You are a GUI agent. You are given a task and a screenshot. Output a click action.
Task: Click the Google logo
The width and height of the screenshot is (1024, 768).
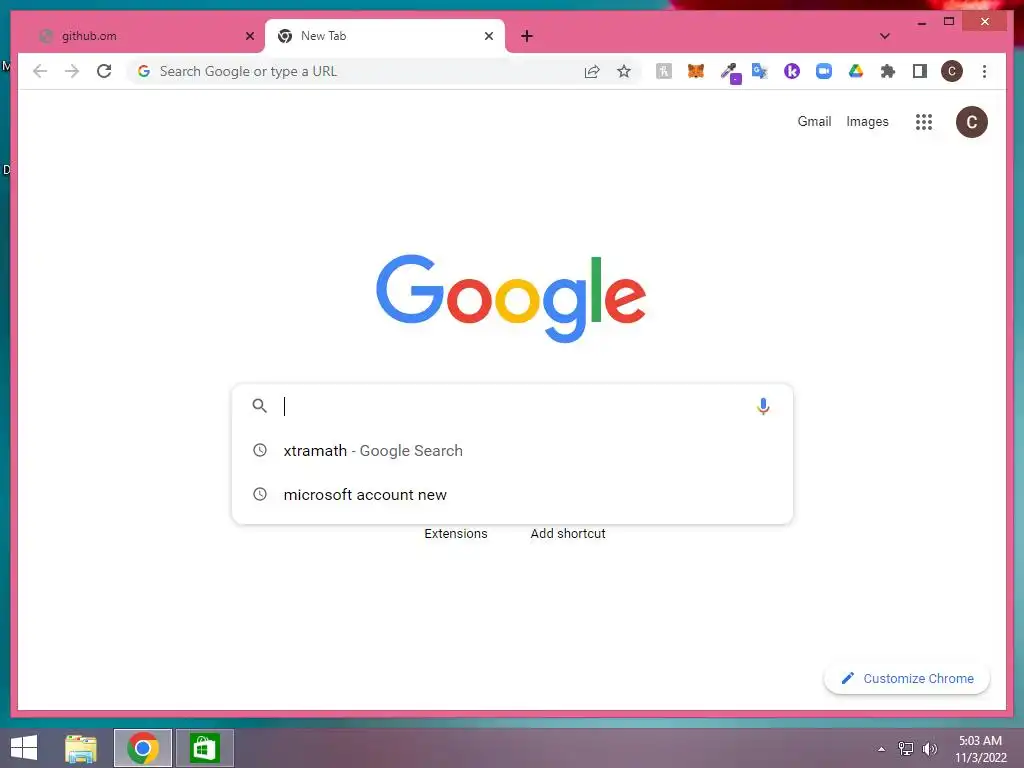tap(511, 298)
